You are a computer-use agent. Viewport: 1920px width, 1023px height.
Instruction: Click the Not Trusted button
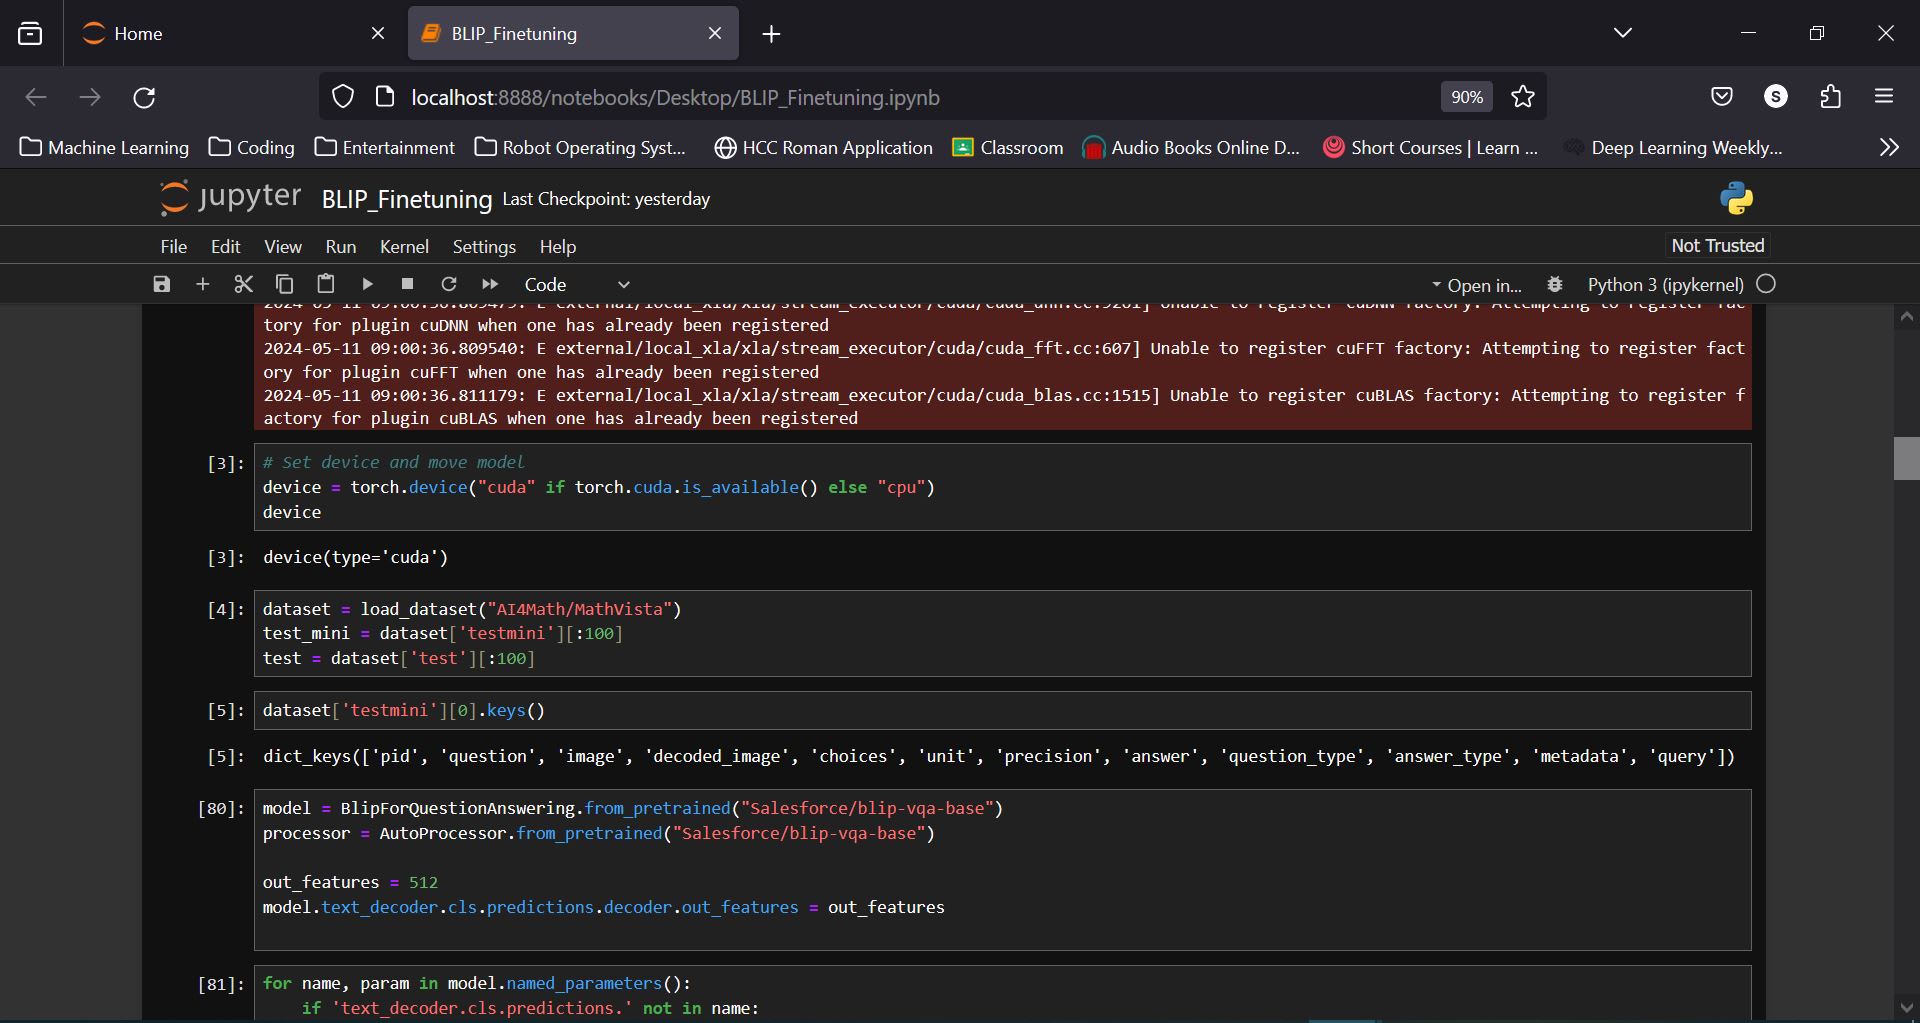(x=1717, y=245)
